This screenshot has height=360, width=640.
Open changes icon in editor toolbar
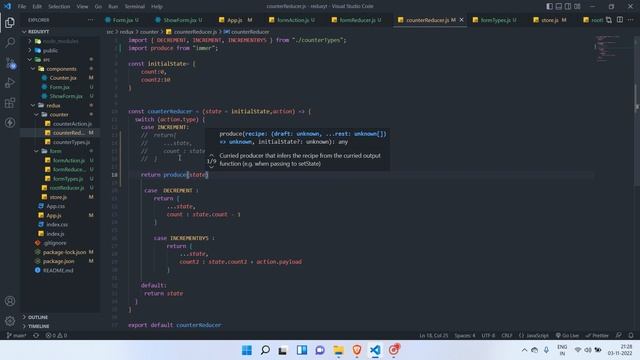[609, 20]
